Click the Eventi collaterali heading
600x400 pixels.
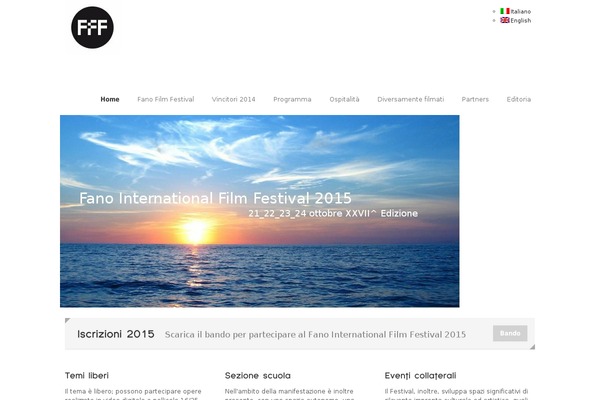pyautogui.click(x=420, y=376)
